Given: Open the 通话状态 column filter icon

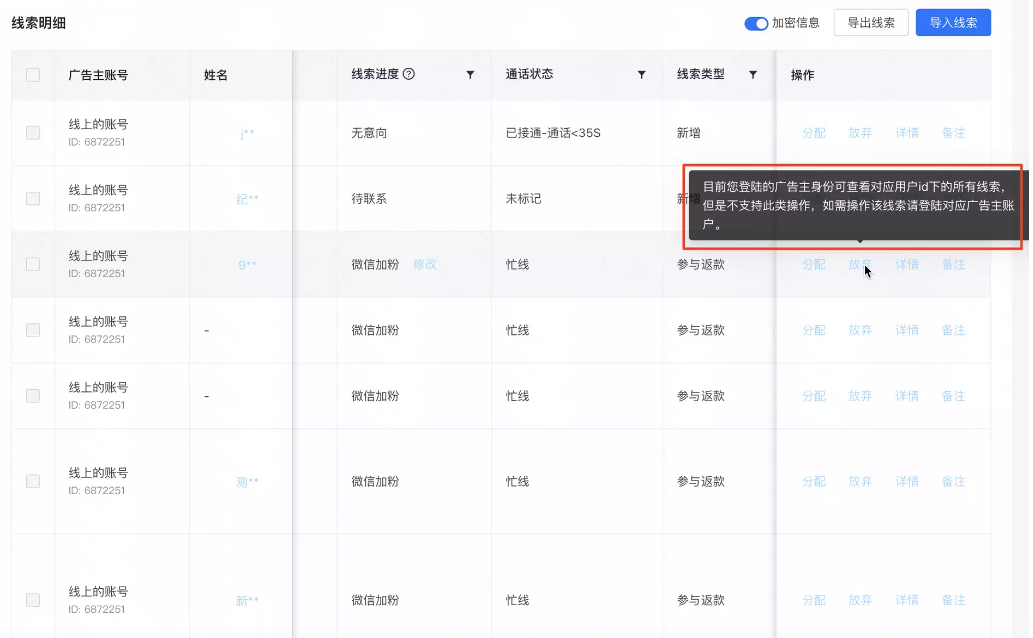Looking at the screenshot, I should (643, 75).
